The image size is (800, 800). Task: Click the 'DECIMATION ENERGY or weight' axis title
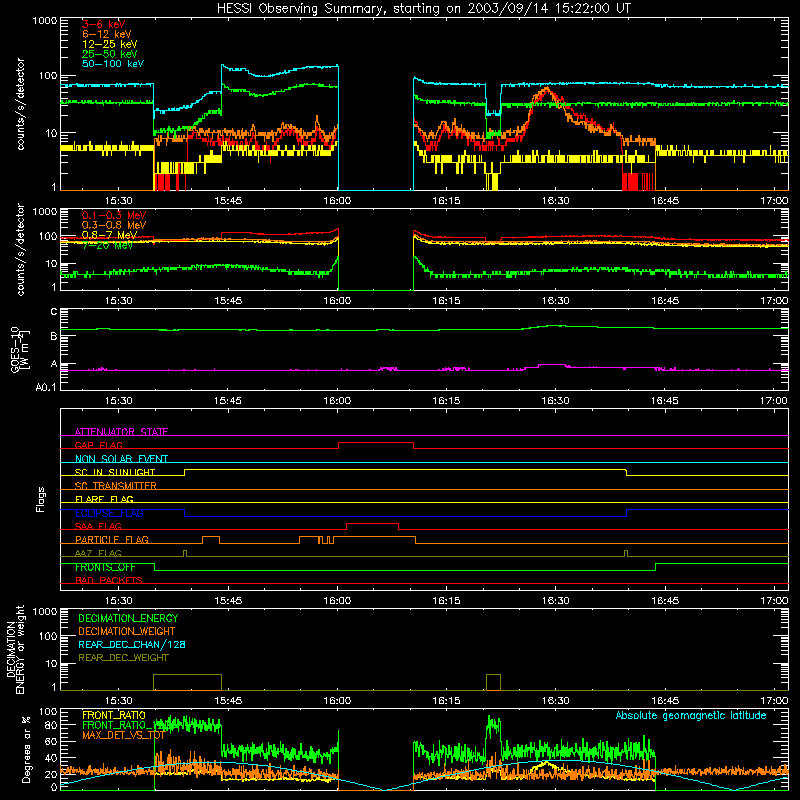(15, 649)
